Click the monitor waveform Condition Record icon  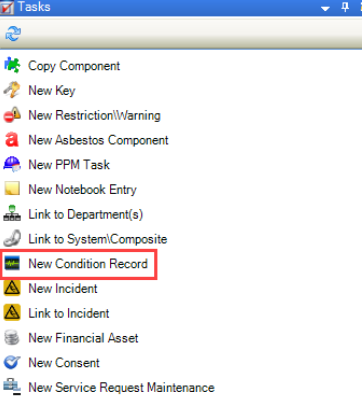pos(12,263)
